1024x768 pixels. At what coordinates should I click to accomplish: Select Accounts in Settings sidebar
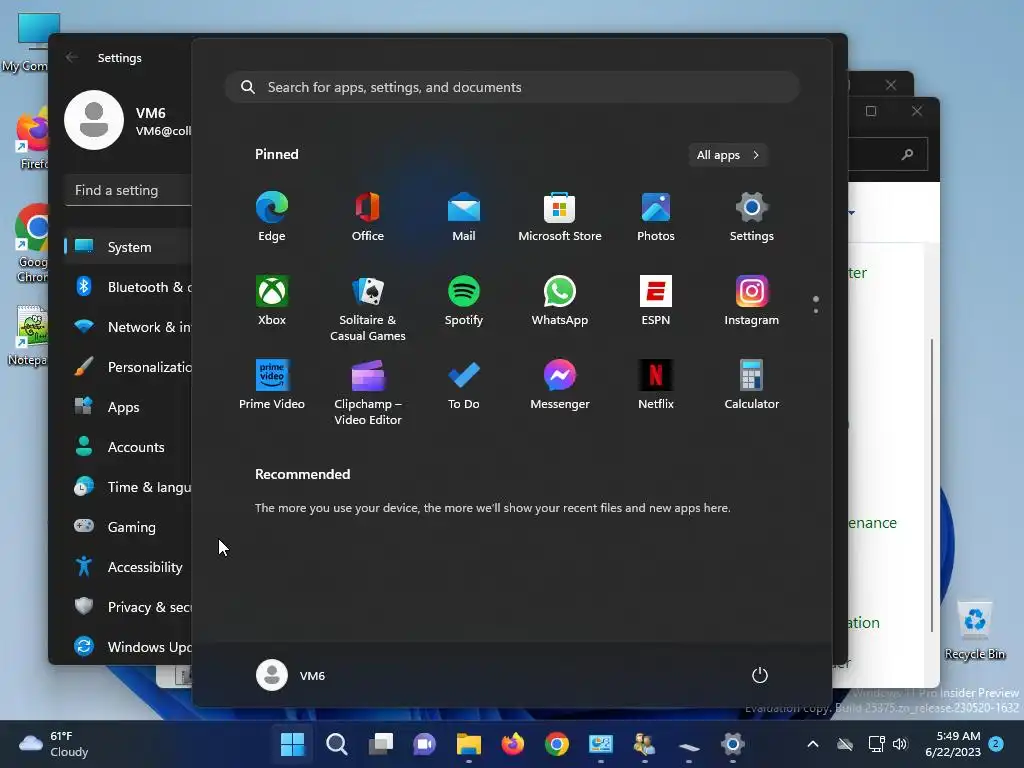(x=128, y=447)
